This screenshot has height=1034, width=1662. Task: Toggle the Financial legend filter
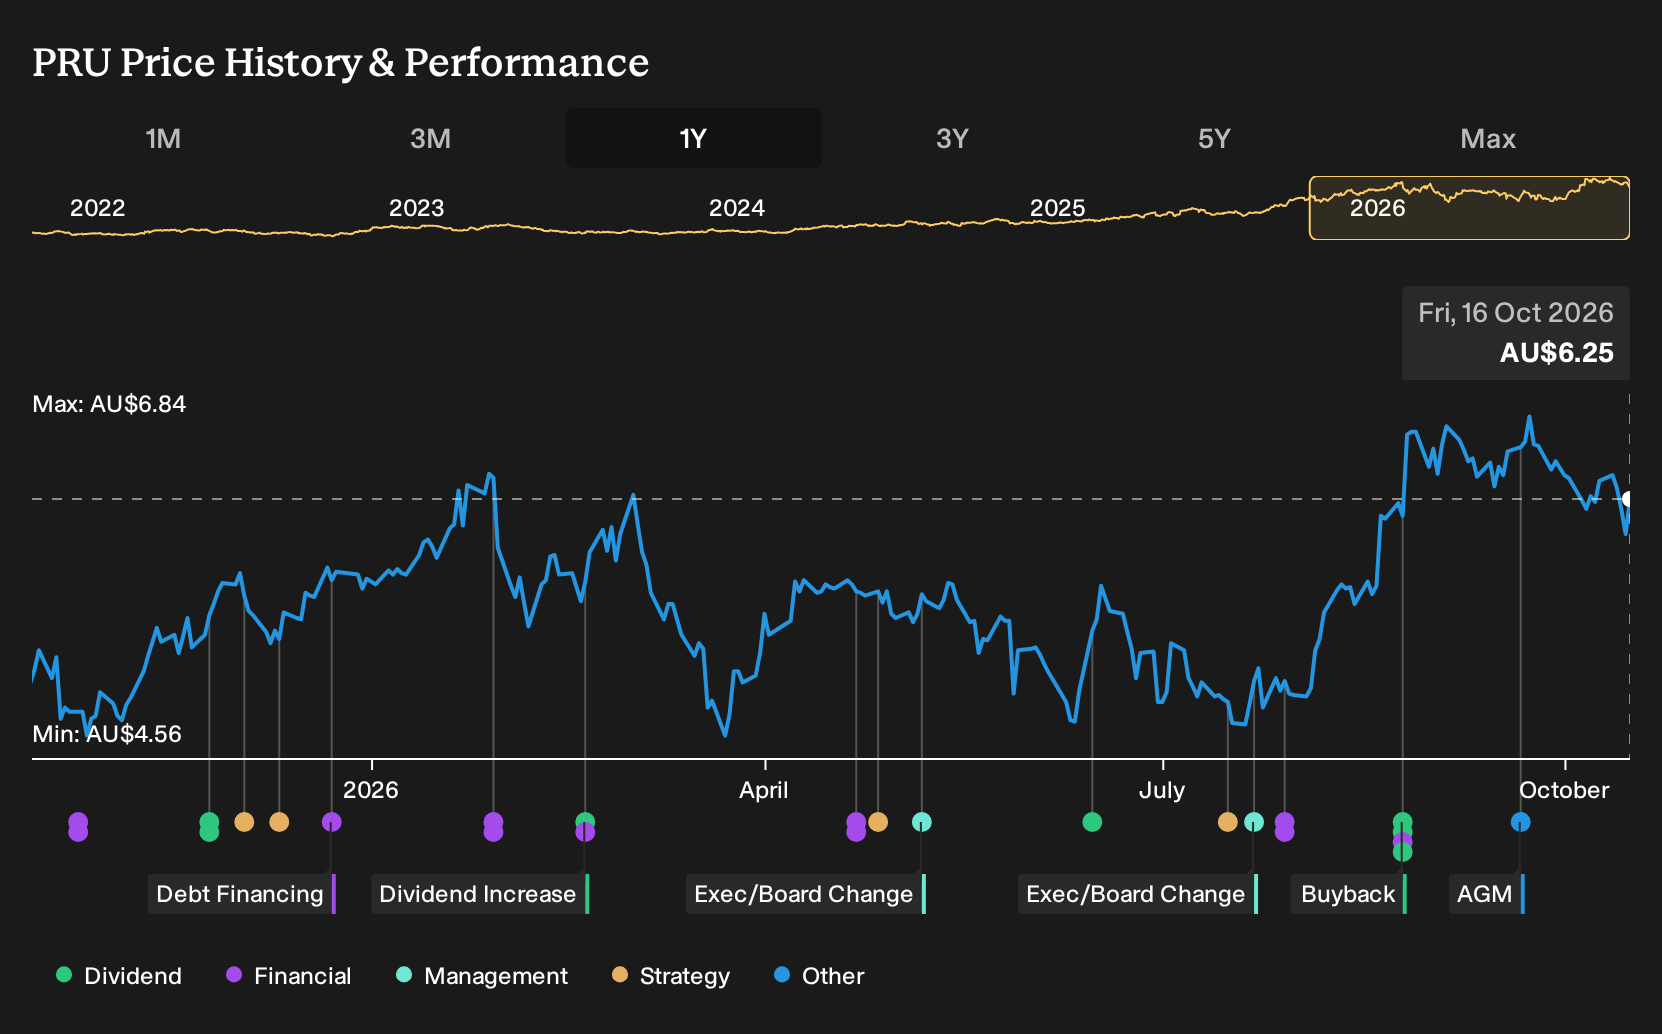click(x=288, y=976)
